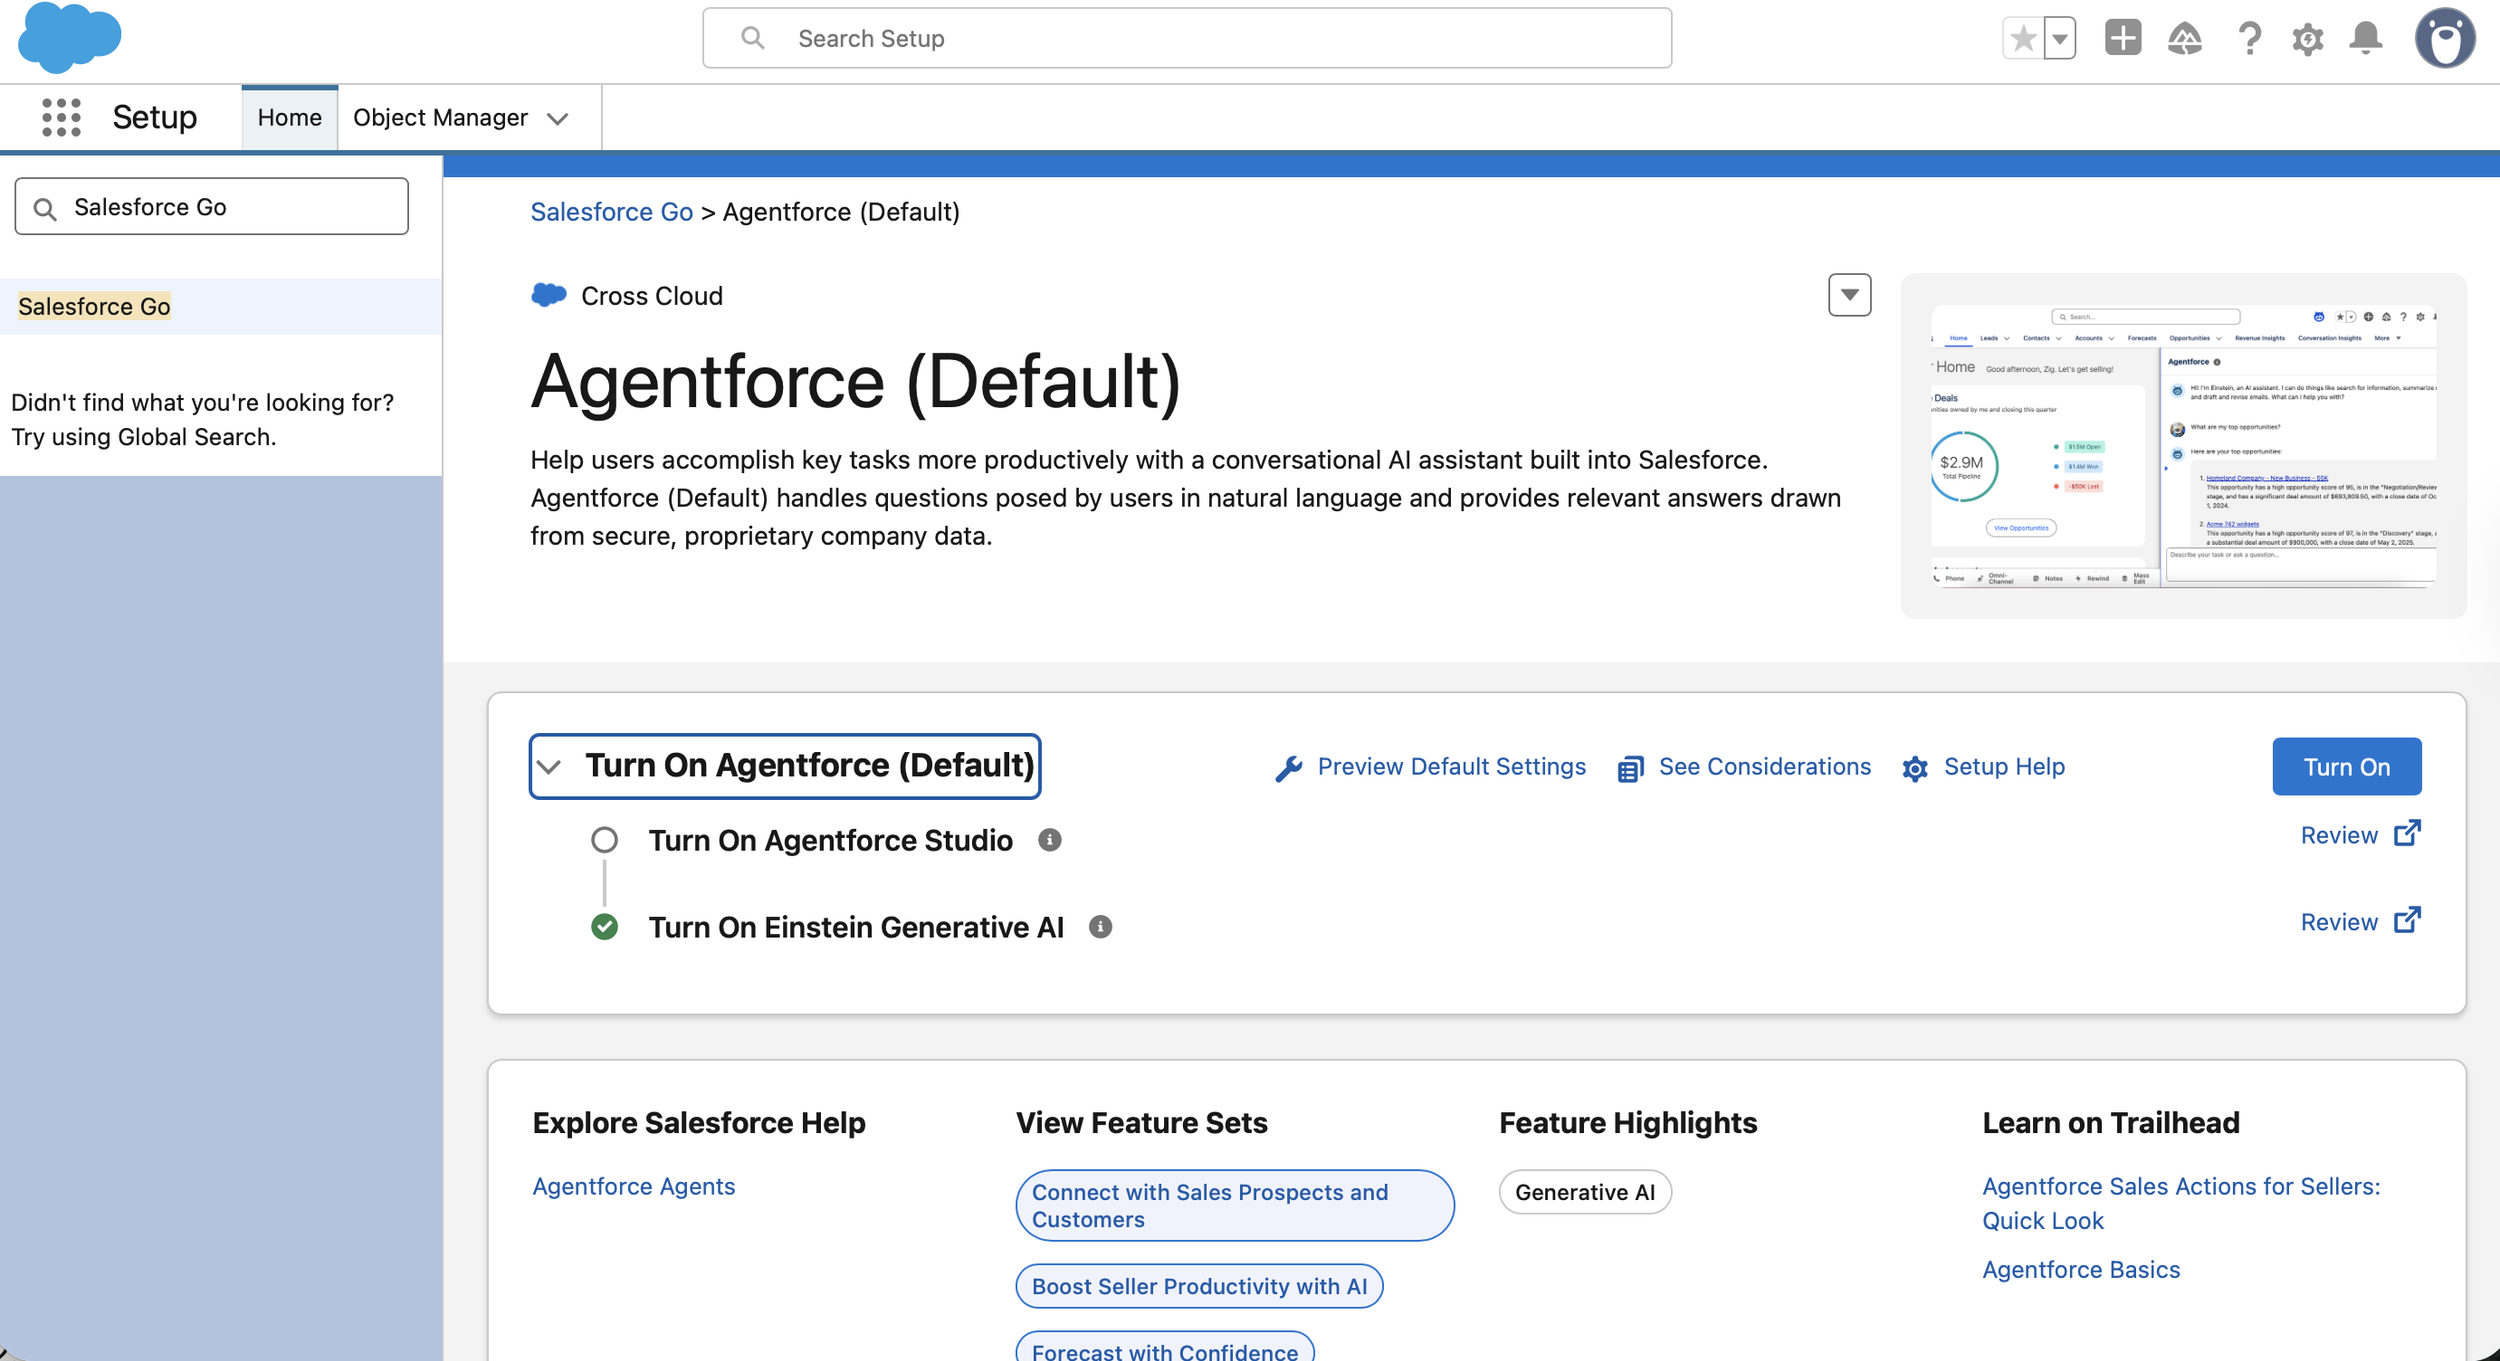Screen dimensions: 2500x1361
Task: Open the Trailhead guidance icon
Action: 2185,39
